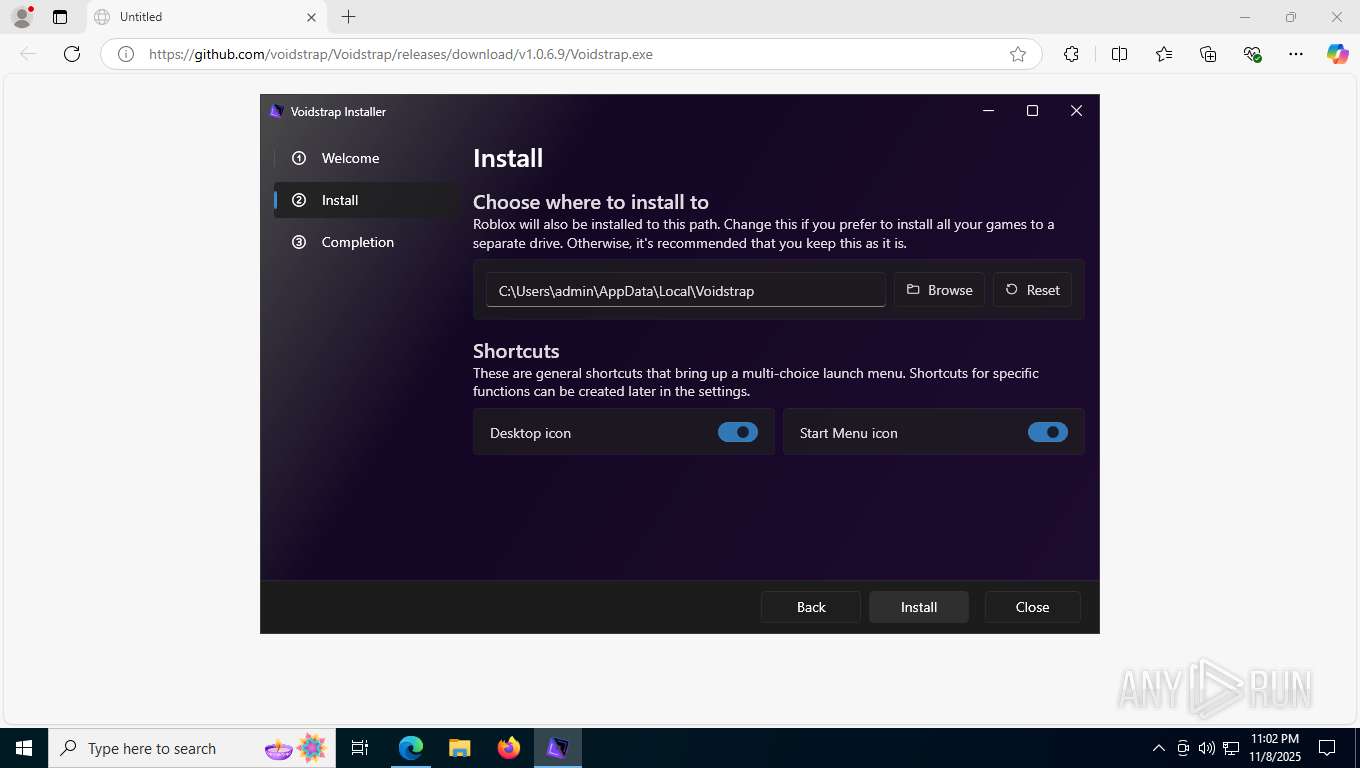Image resolution: width=1360 pixels, height=768 pixels.
Task: View site information icon in address bar
Action: 126,54
